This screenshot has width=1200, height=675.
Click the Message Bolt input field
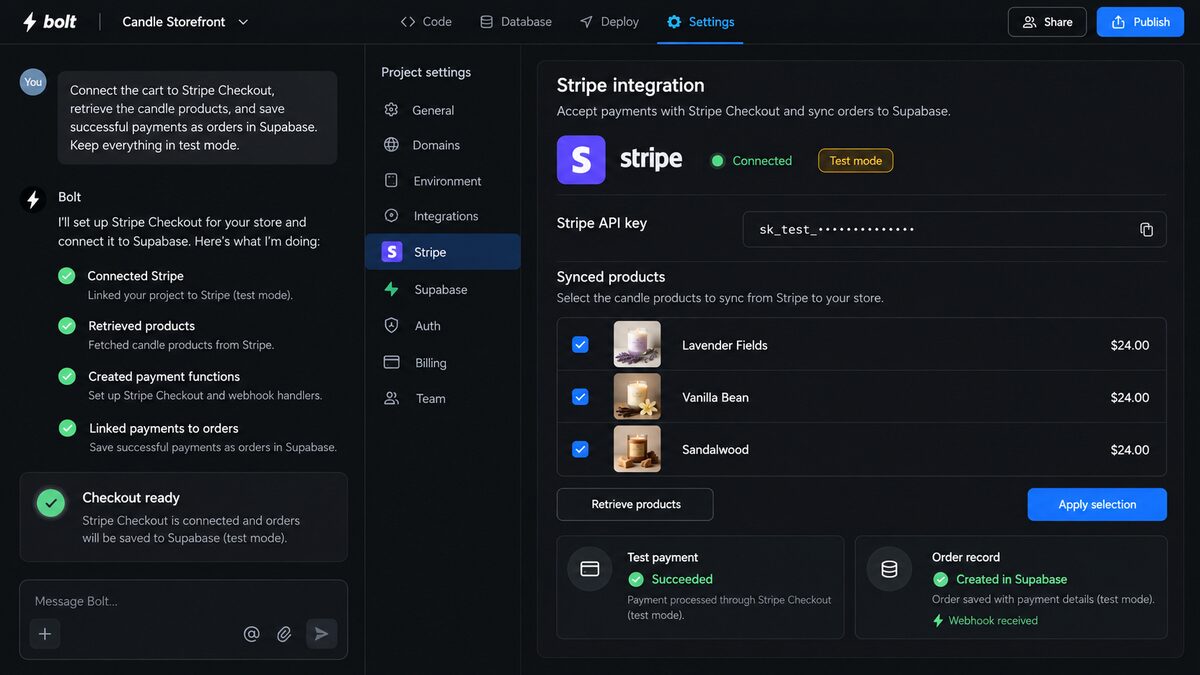[184, 601]
